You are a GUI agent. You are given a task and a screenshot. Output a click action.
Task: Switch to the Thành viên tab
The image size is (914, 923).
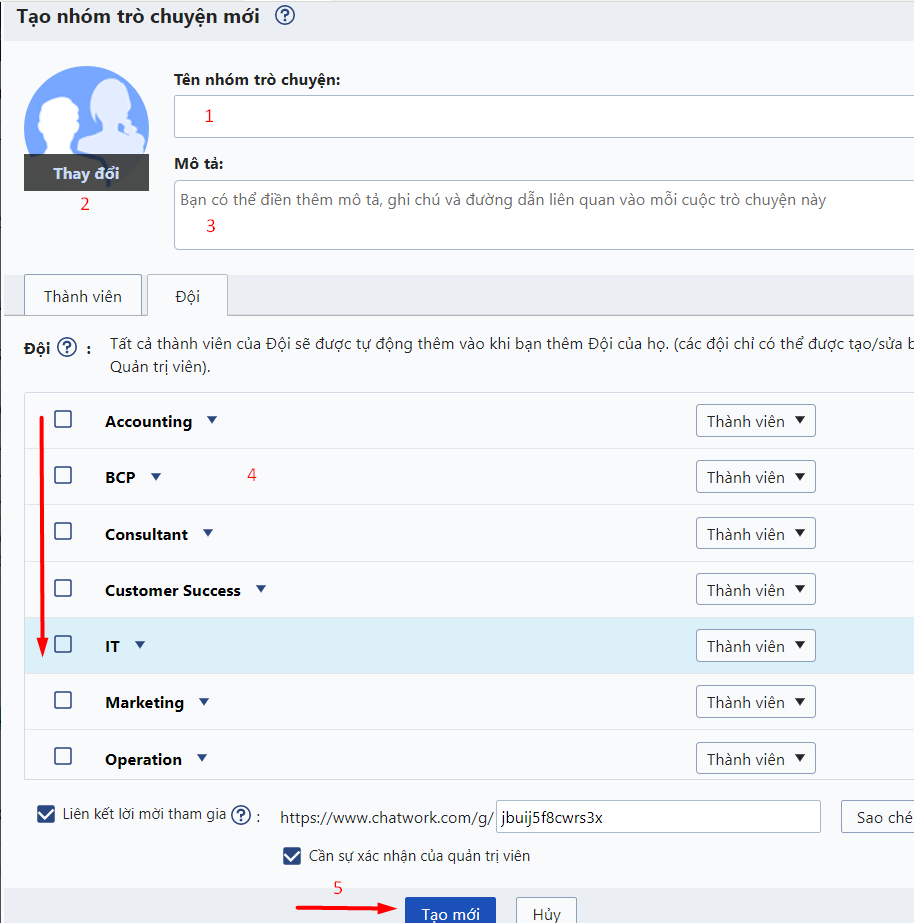(83, 296)
